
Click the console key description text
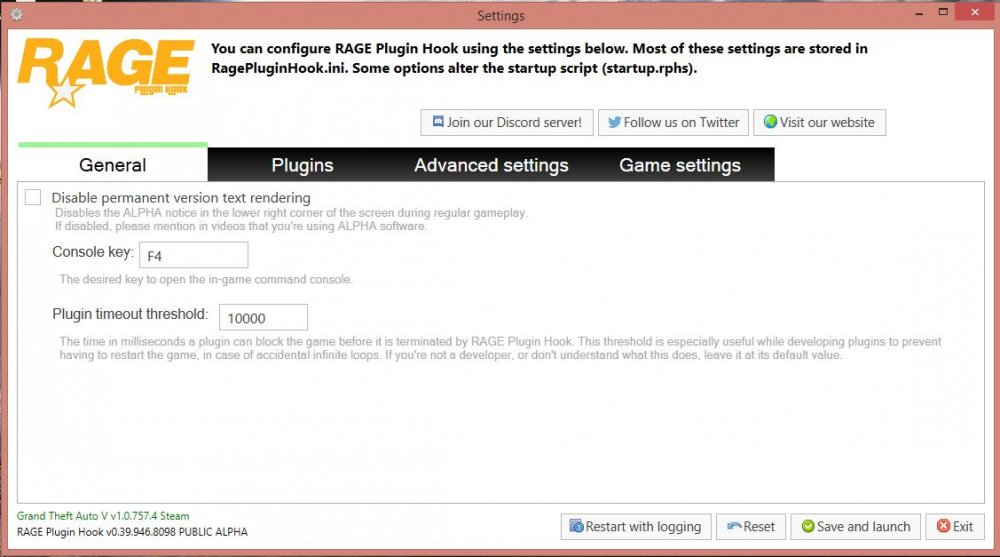tap(206, 279)
